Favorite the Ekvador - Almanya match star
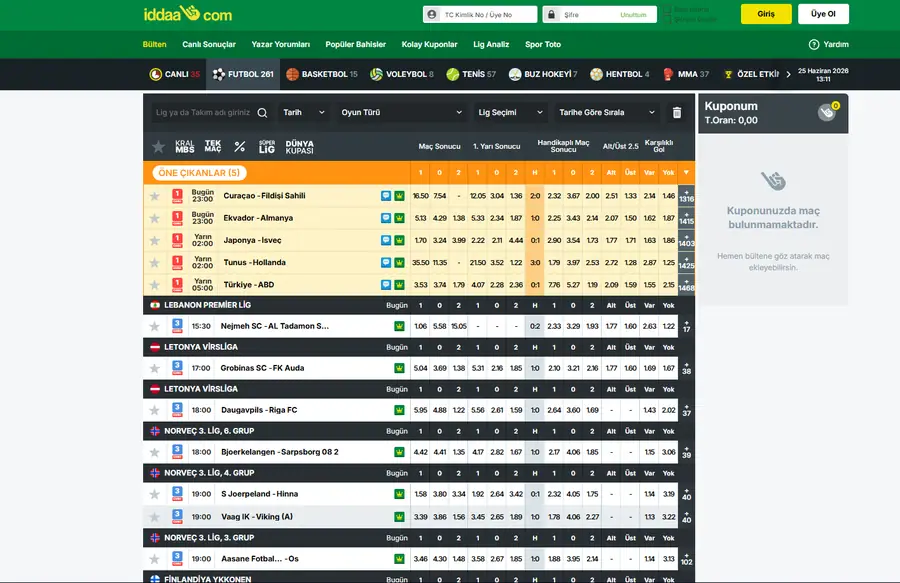This screenshot has height=583, width=900. (x=154, y=219)
